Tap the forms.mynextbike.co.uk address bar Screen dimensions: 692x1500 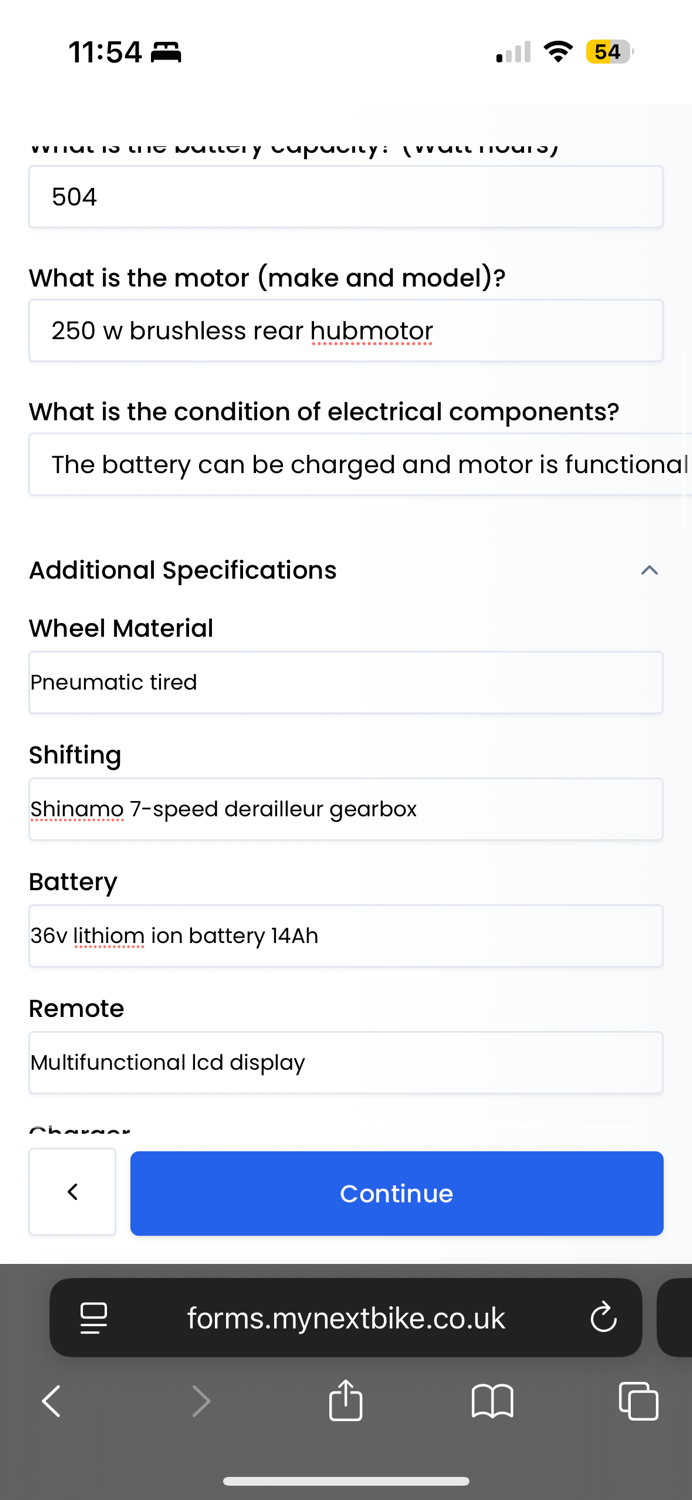point(346,1318)
